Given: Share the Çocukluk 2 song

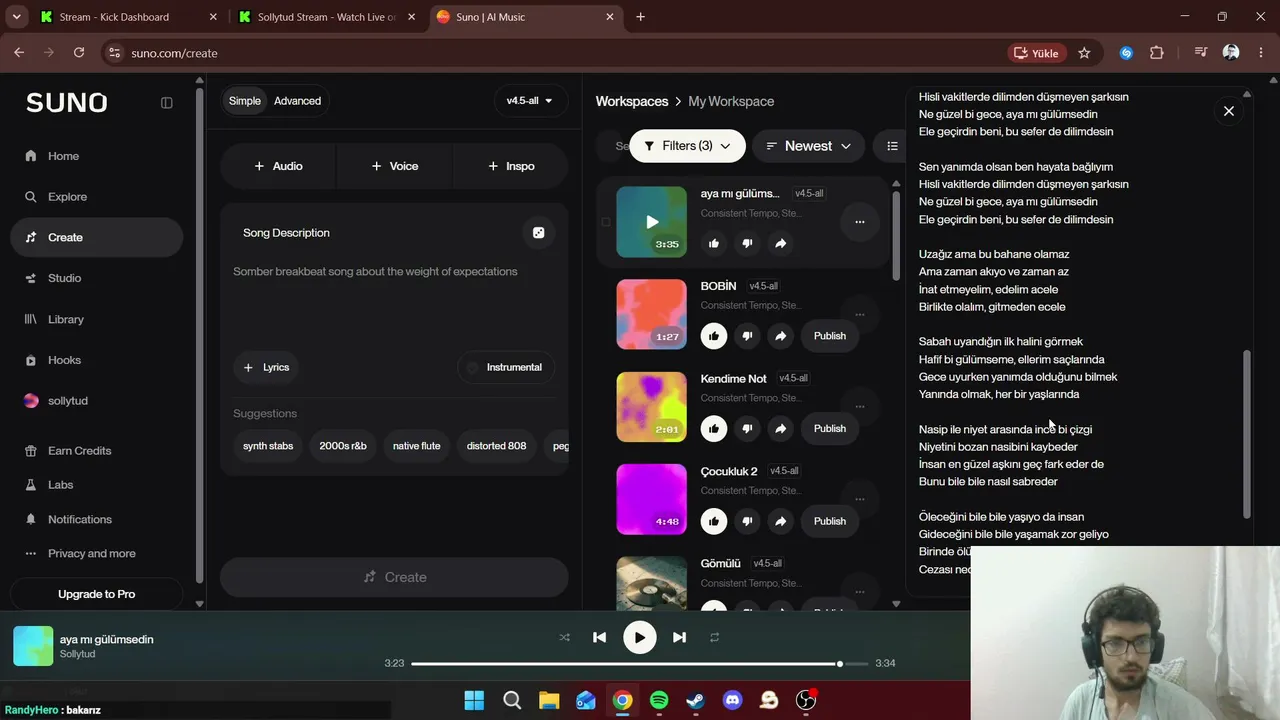Looking at the screenshot, I should click(780, 521).
